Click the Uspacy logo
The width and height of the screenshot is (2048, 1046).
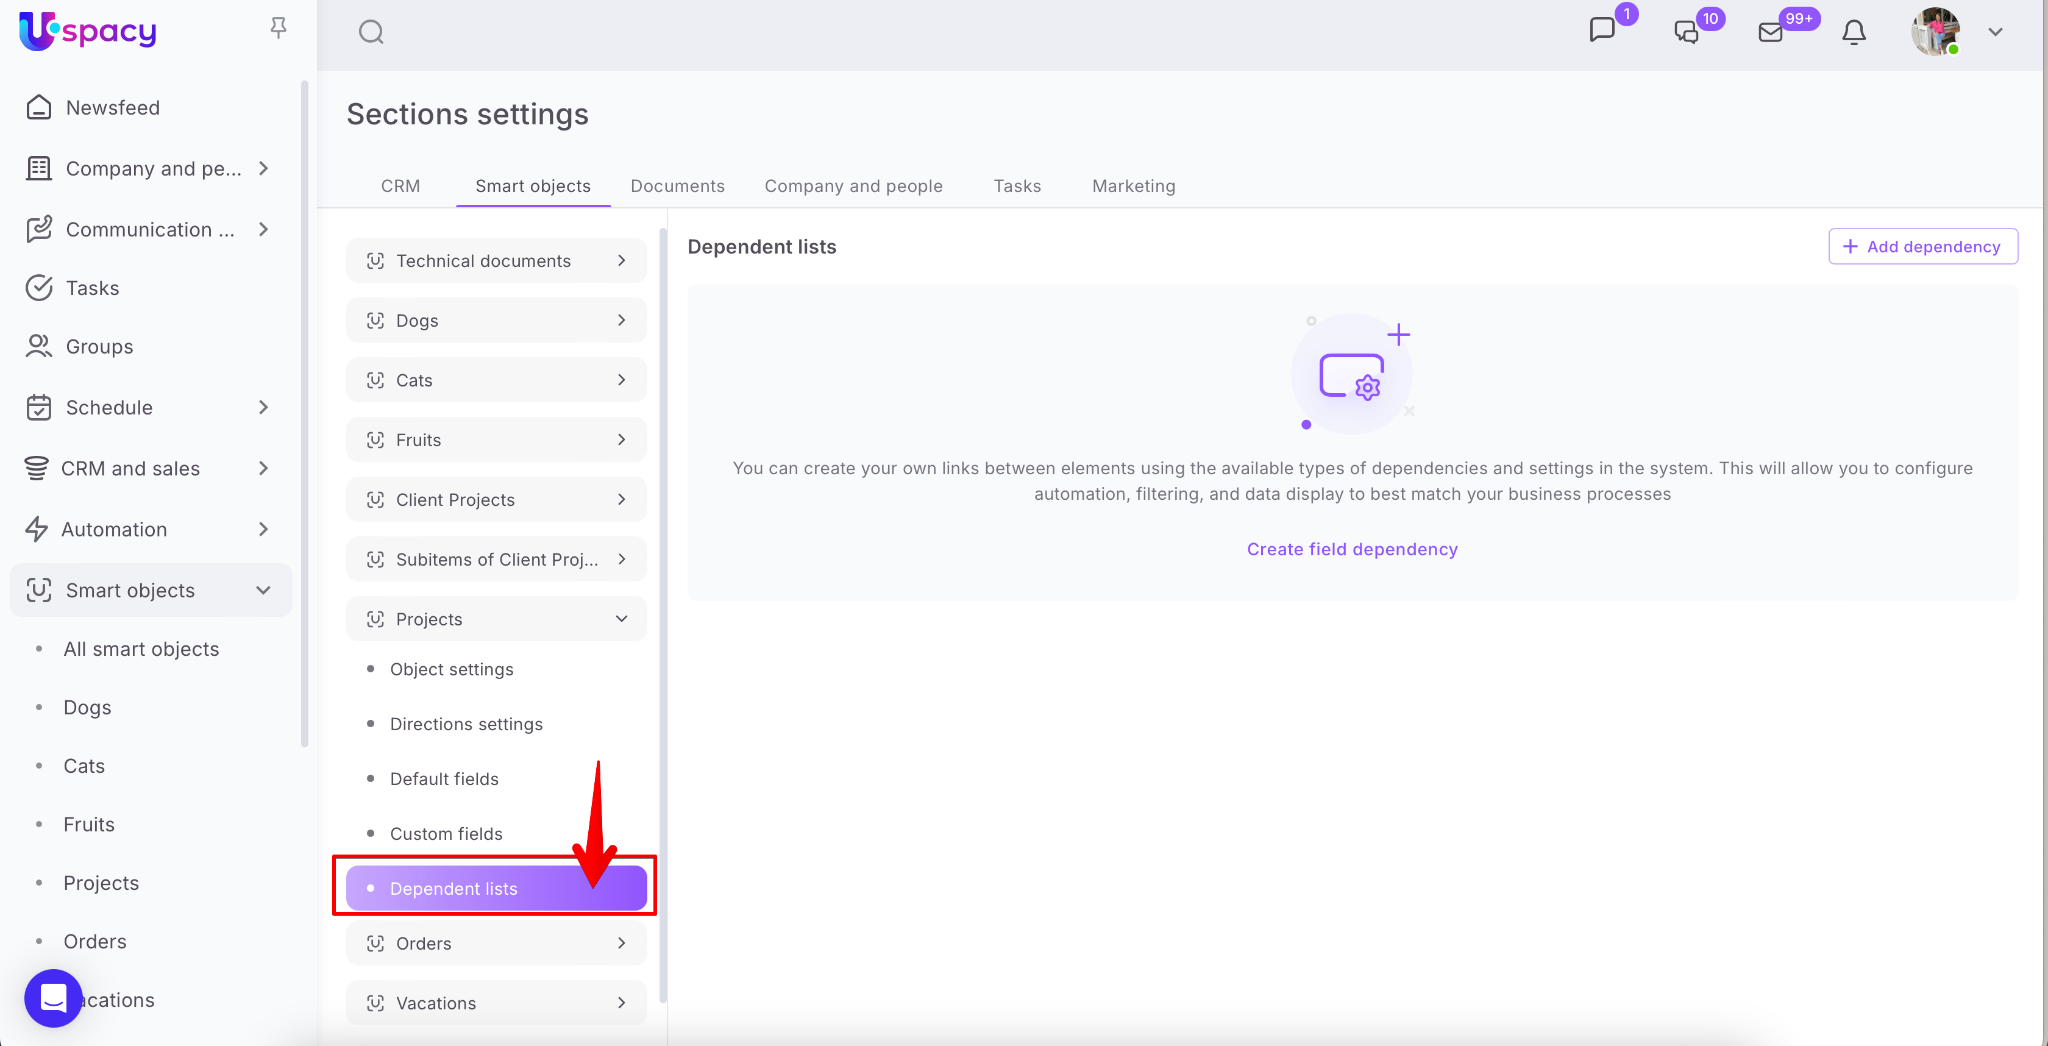coord(88,31)
